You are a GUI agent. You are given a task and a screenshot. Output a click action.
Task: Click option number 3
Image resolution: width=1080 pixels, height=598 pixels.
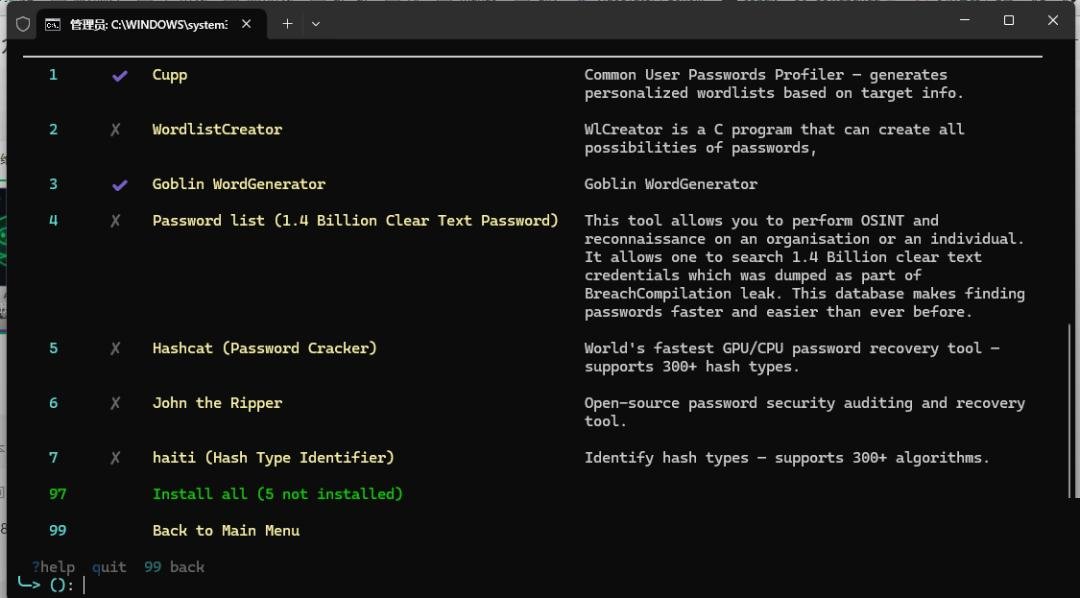click(x=53, y=184)
